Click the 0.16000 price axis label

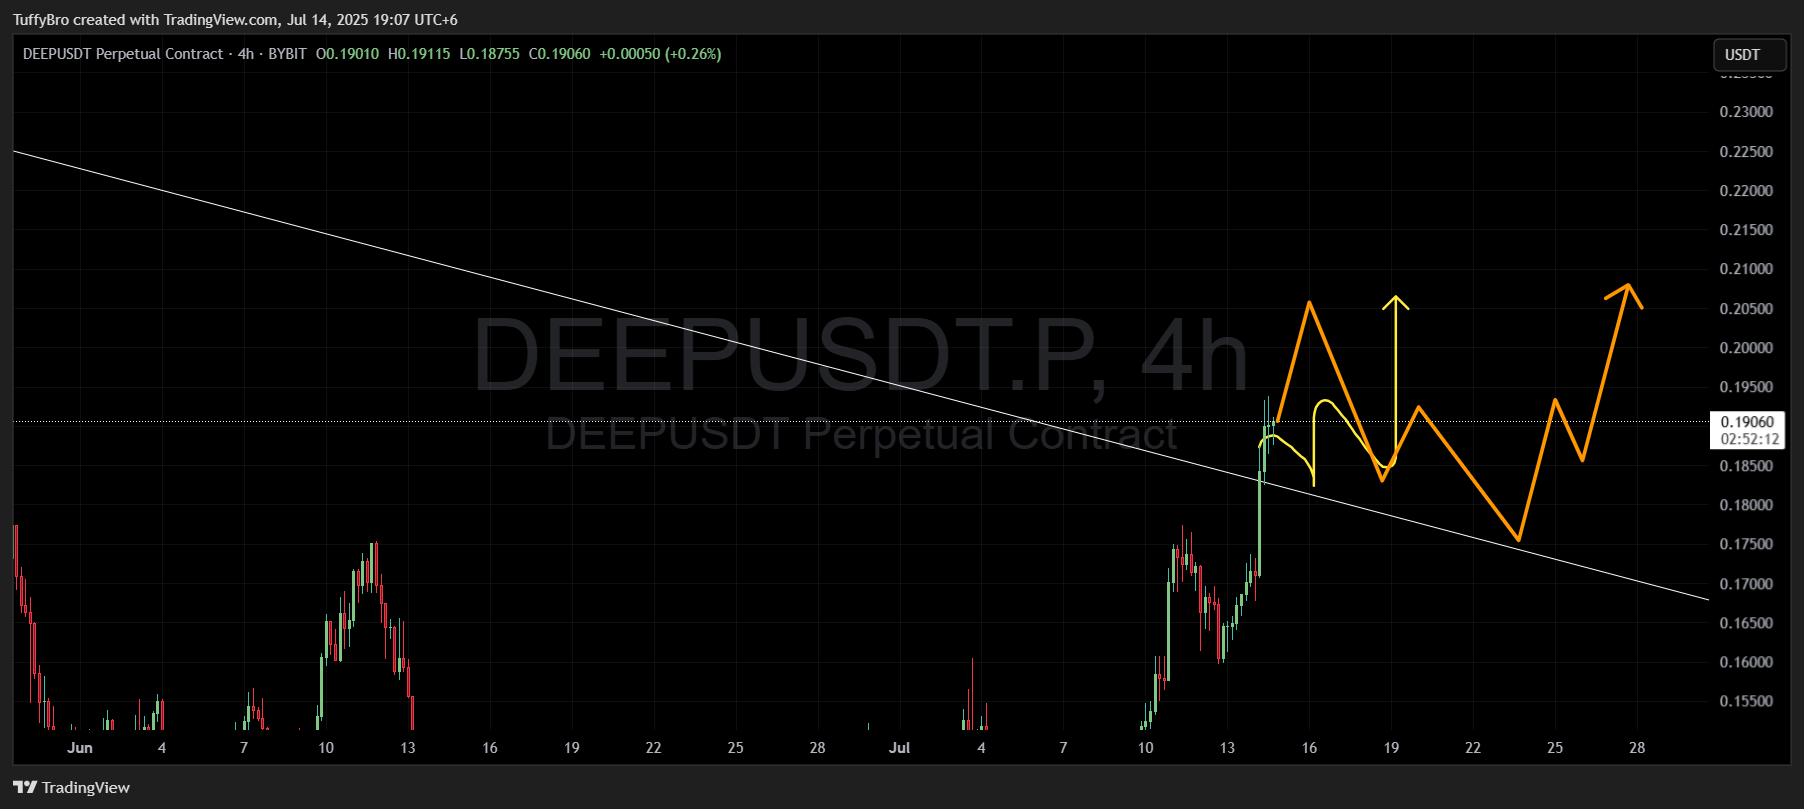1746,662
